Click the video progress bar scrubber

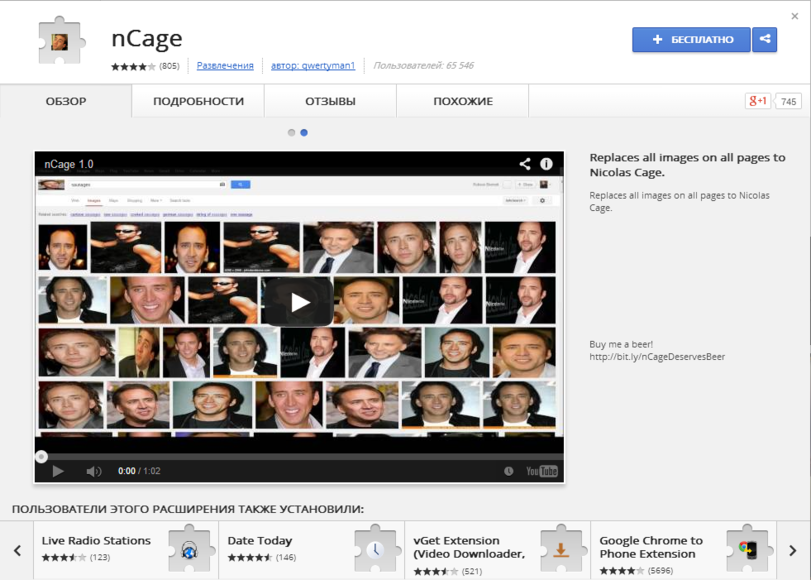point(41,456)
